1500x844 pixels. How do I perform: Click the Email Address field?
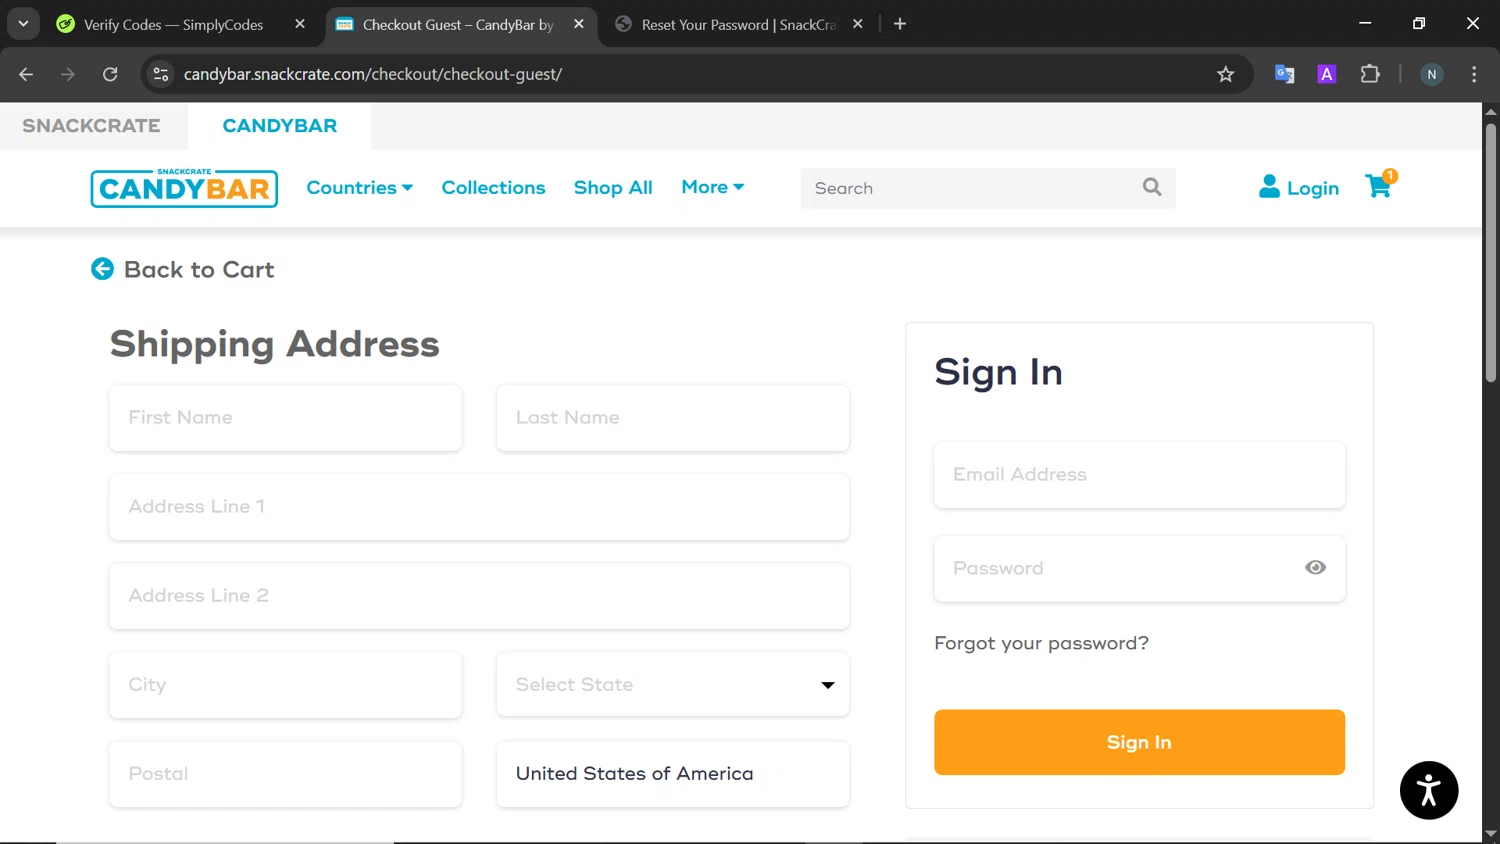coord(1139,475)
